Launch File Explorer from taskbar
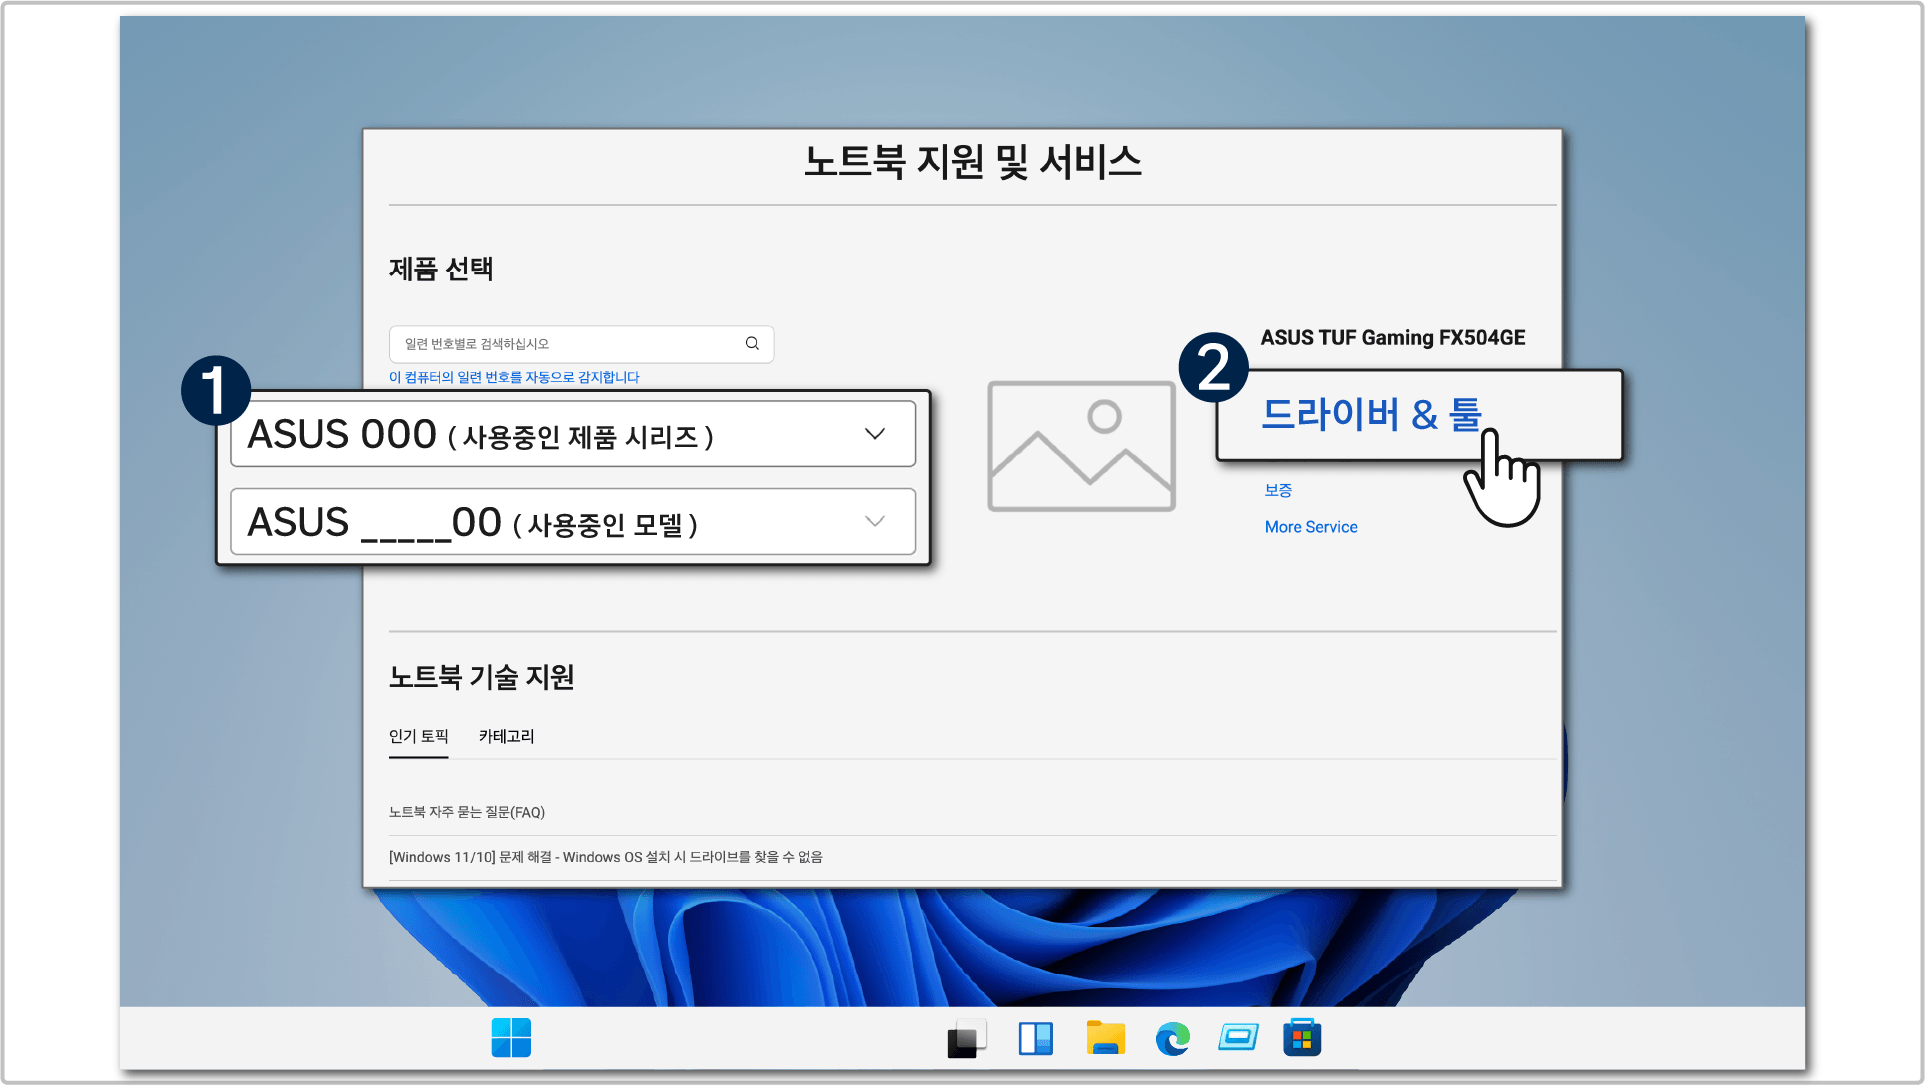 [1105, 1038]
